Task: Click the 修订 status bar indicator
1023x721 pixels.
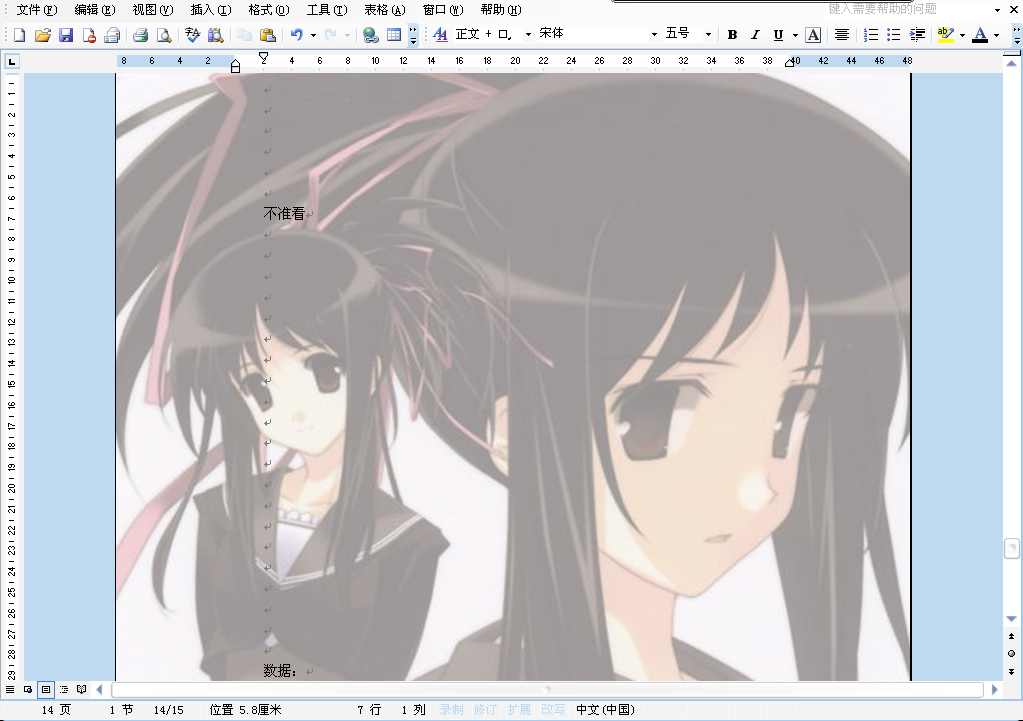Action: 485,709
